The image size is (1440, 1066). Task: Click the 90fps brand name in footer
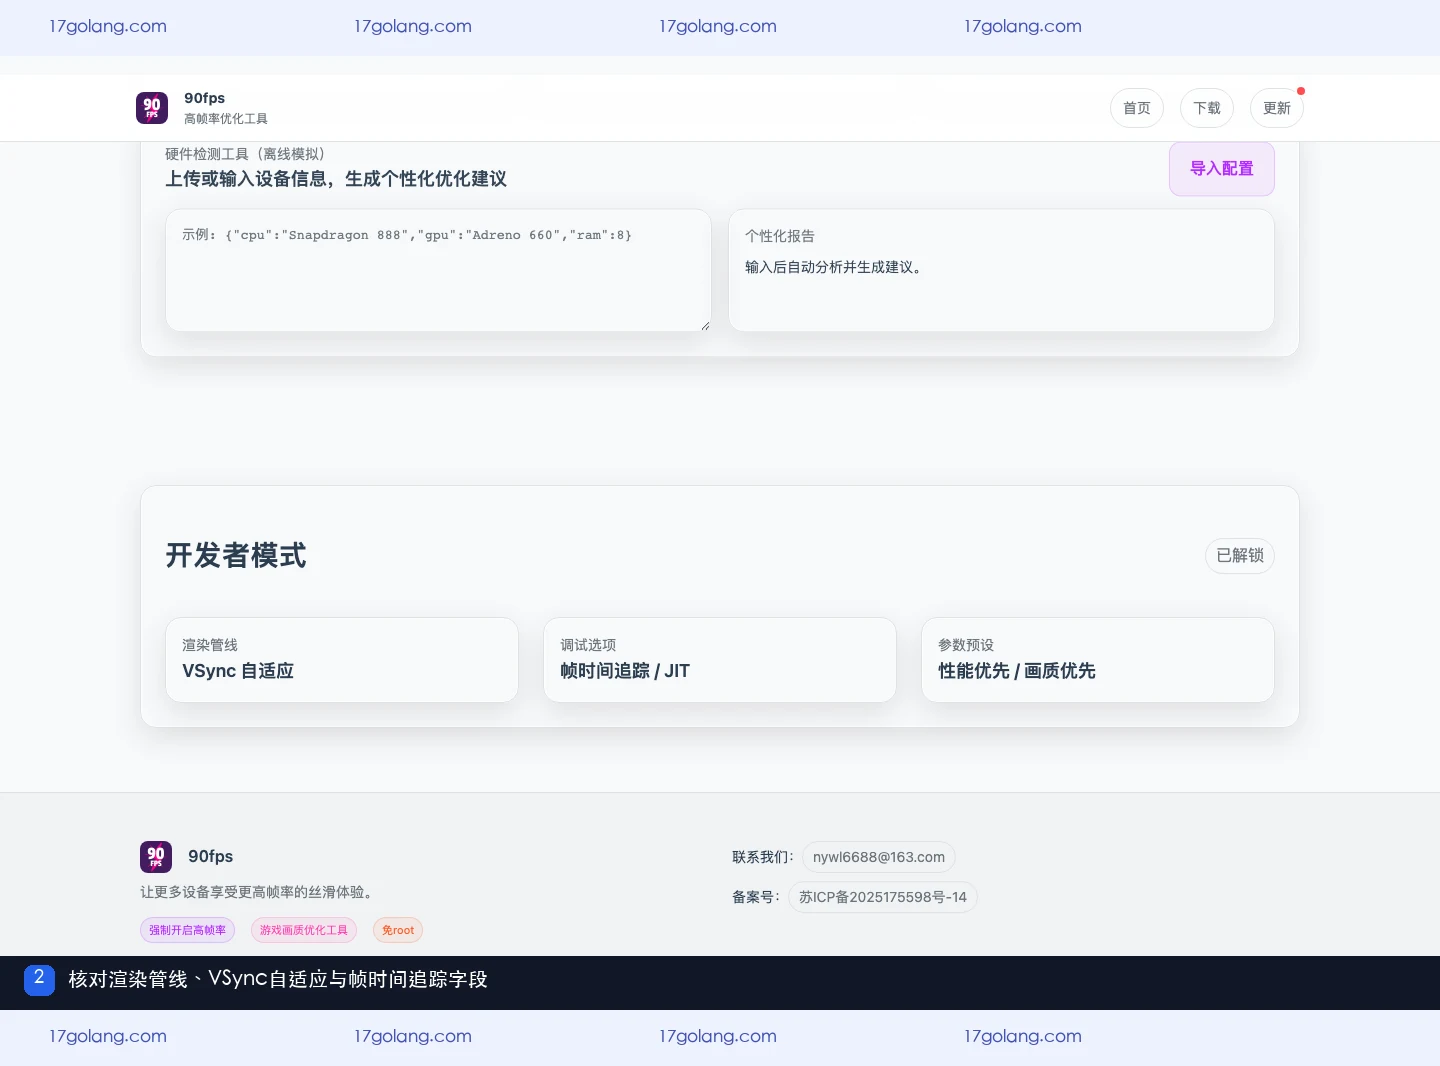[211, 856]
